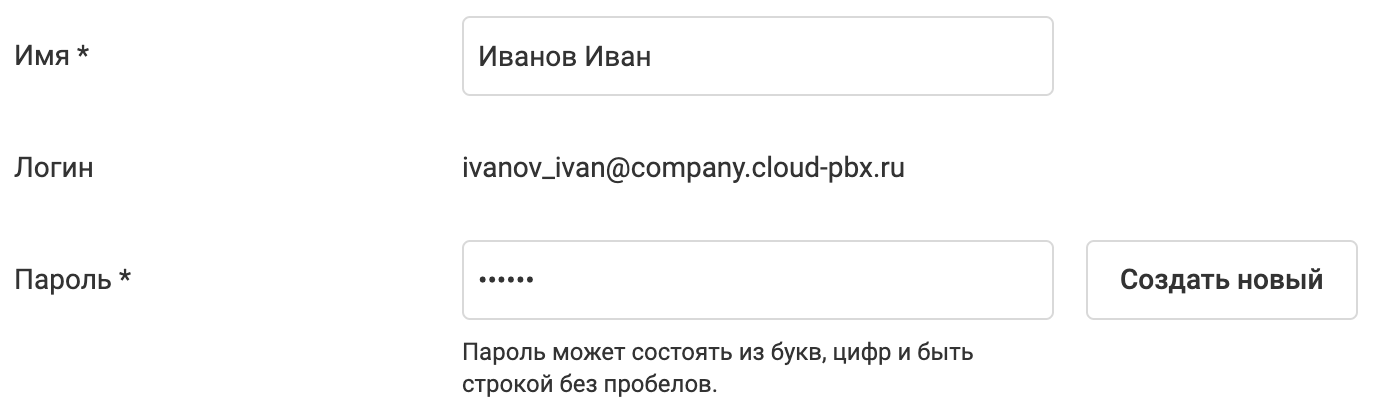This screenshot has width=1398, height=416.
Task: Click the required asterisk next to Пароль
Action: [125, 278]
